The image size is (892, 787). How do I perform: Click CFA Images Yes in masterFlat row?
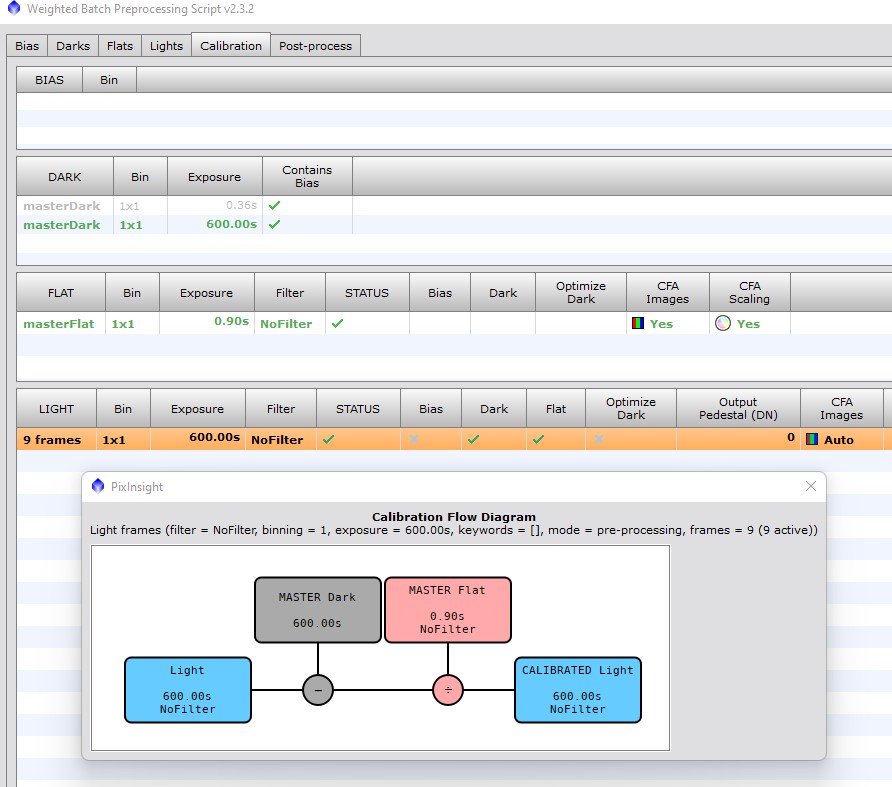[661, 324]
